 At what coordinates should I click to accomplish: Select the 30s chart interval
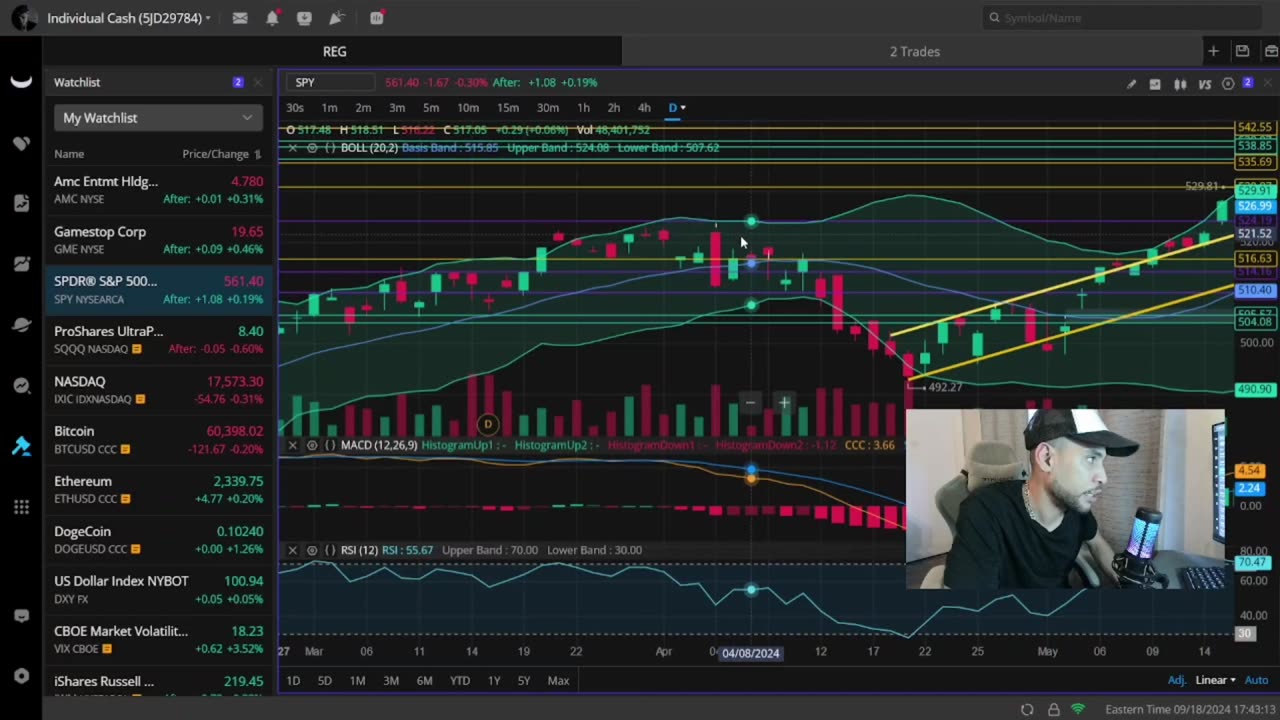tap(295, 107)
